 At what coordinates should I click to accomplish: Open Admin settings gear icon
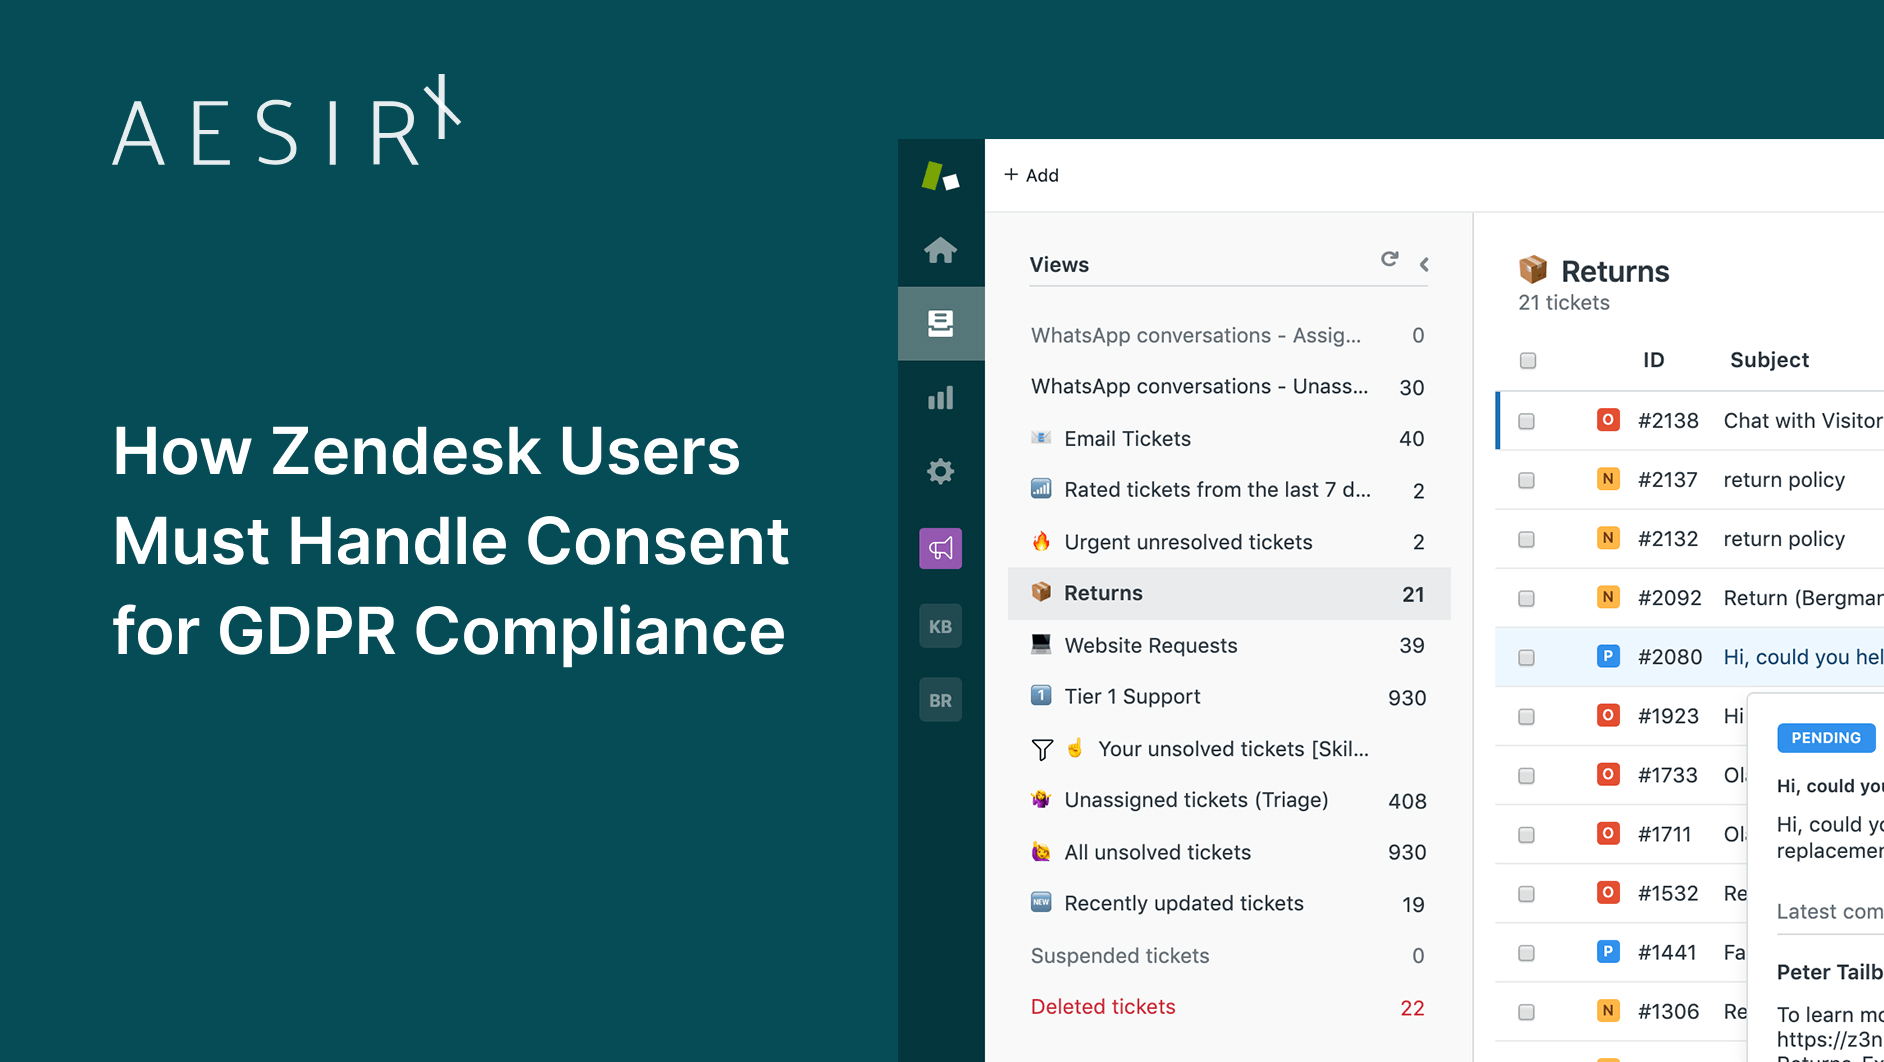[x=940, y=471]
